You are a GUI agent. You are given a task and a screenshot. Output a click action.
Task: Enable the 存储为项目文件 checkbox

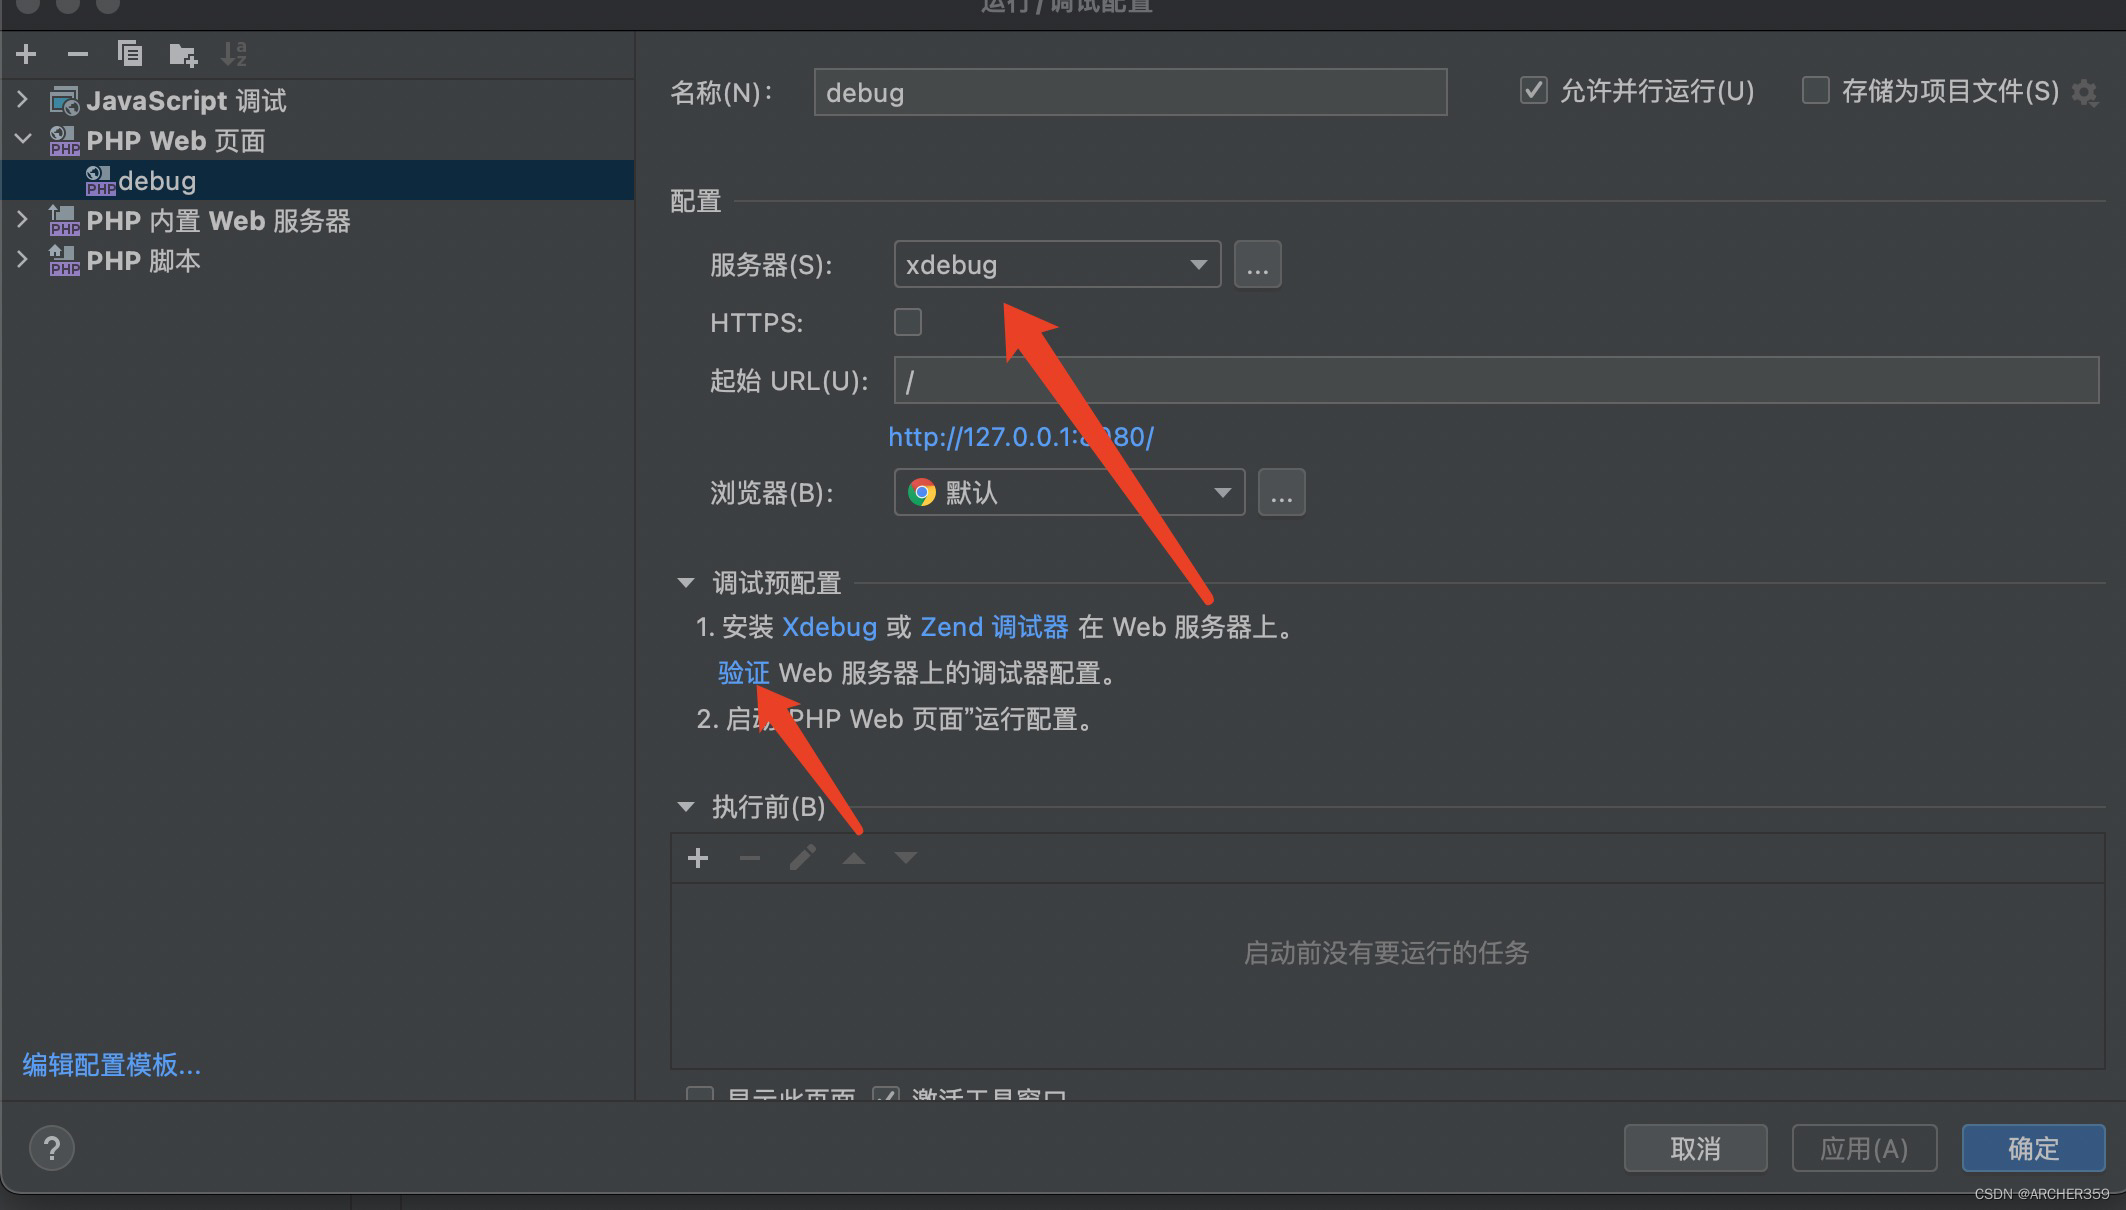[x=1815, y=91]
